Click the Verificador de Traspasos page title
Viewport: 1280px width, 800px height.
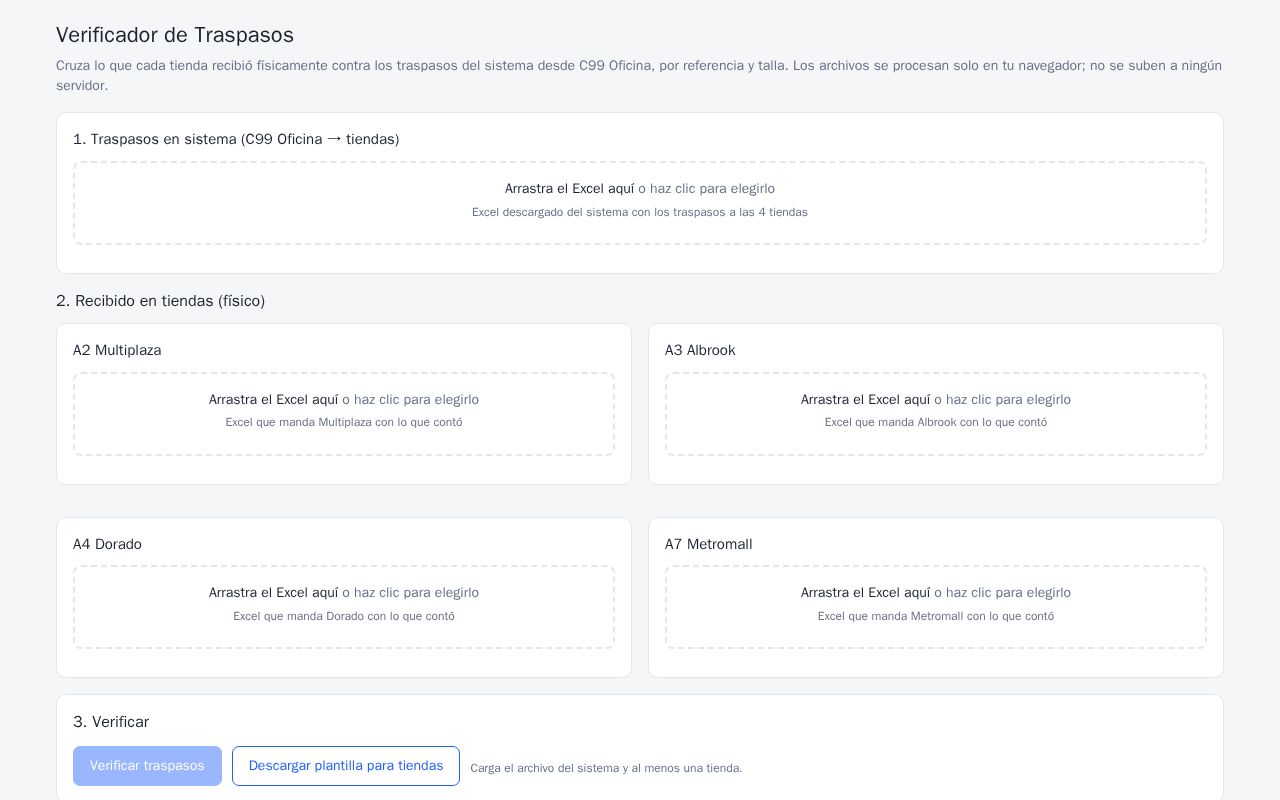coord(175,35)
